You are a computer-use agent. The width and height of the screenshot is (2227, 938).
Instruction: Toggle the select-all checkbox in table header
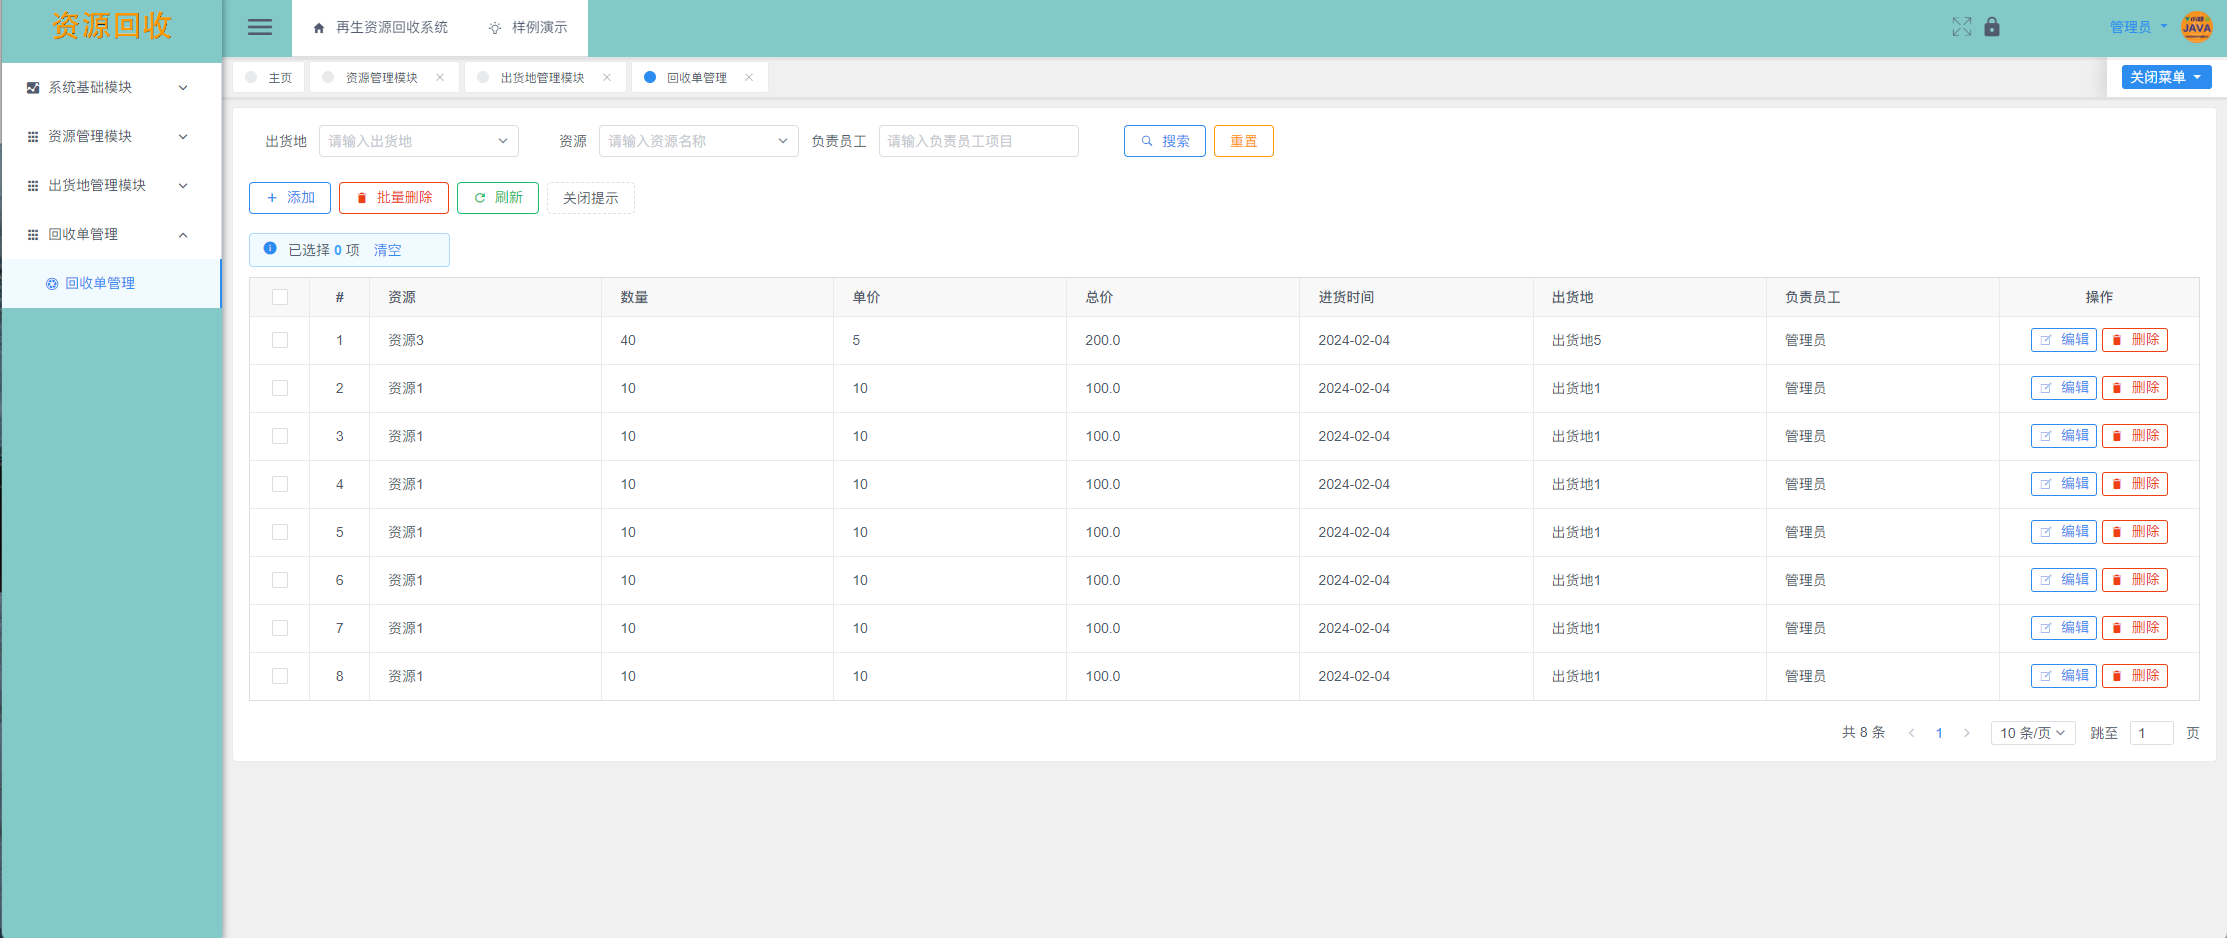point(280,297)
